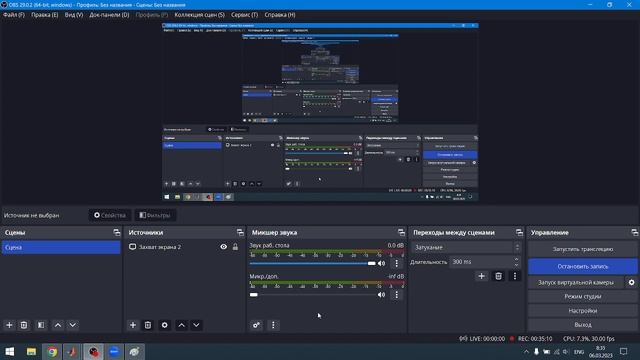Open Правка menu
The image size is (640, 360).
tap(44, 15)
